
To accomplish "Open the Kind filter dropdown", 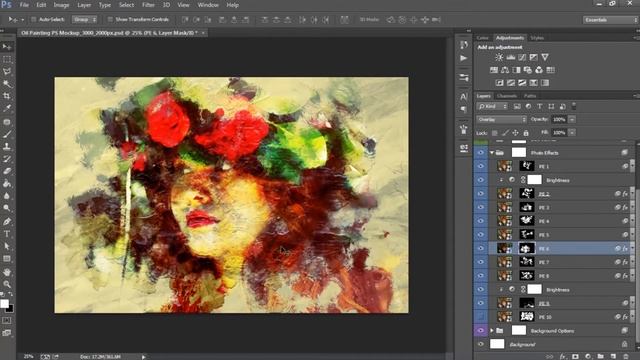I will [x=492, y=107].
